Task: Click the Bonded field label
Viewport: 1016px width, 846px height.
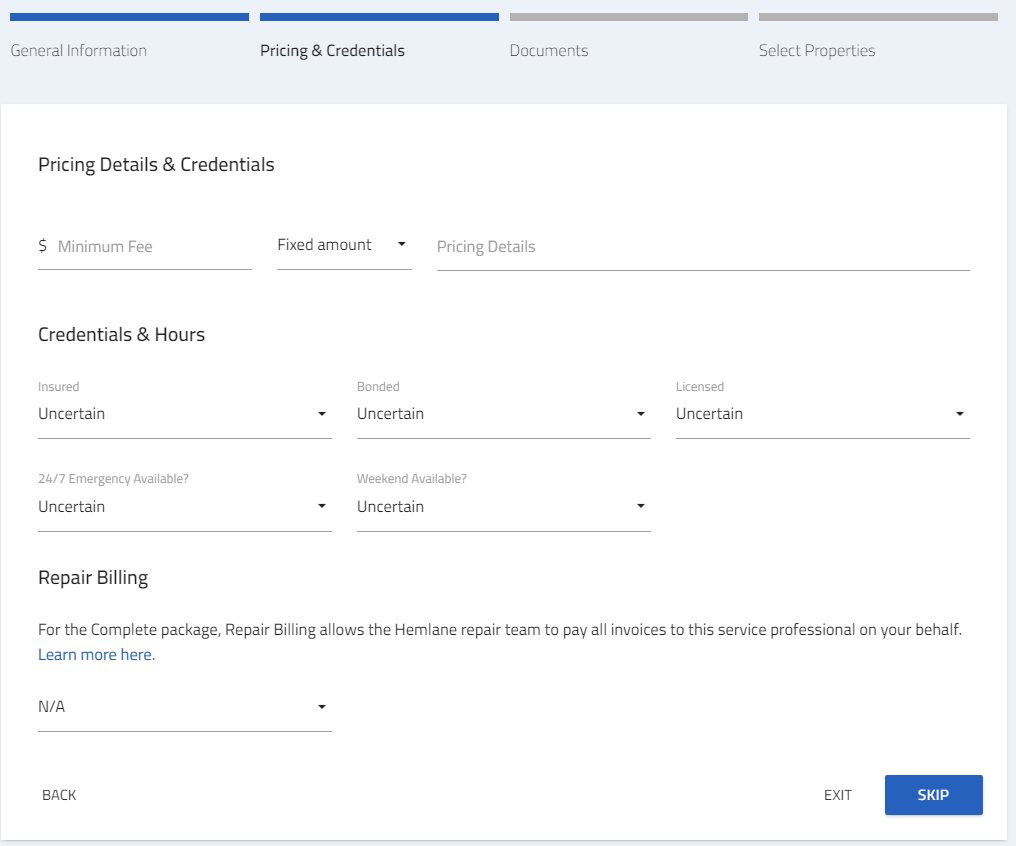Action: 378,387
